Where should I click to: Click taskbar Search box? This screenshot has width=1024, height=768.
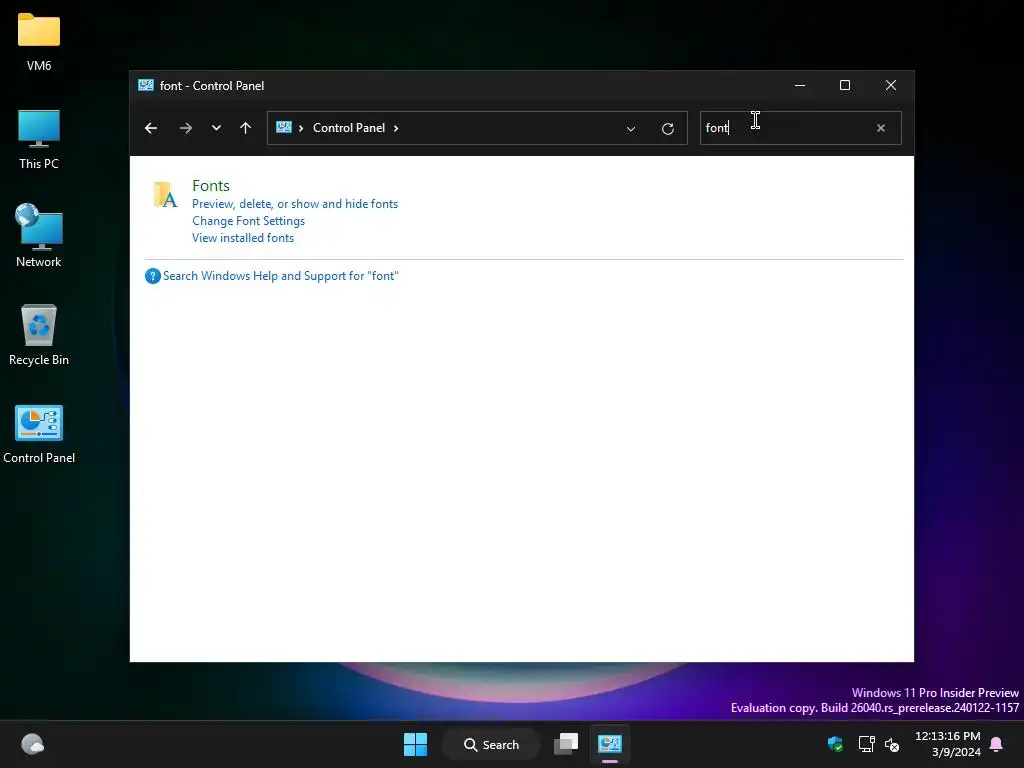tap(491, 744)
